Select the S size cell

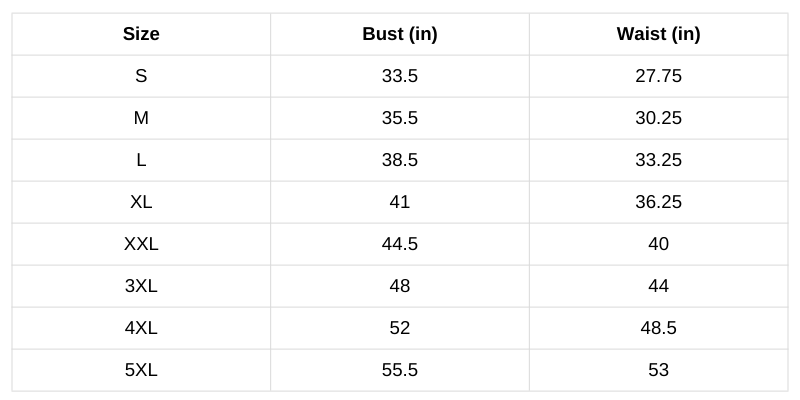coord(141,76)
